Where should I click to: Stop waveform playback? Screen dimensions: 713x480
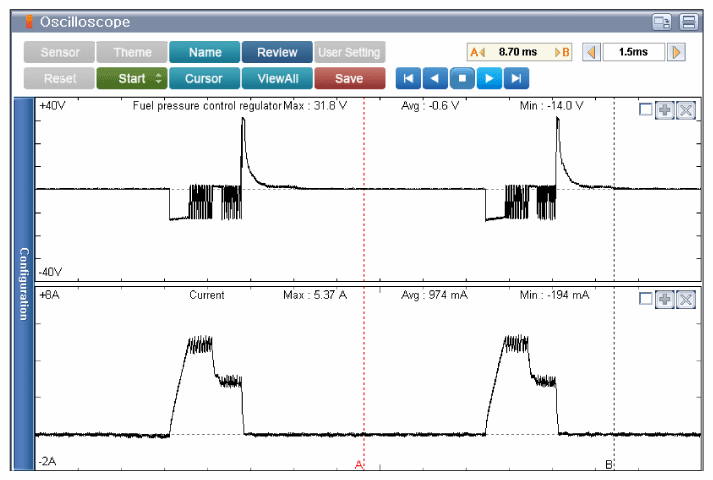pyautogui.click(x=462, y=78)
